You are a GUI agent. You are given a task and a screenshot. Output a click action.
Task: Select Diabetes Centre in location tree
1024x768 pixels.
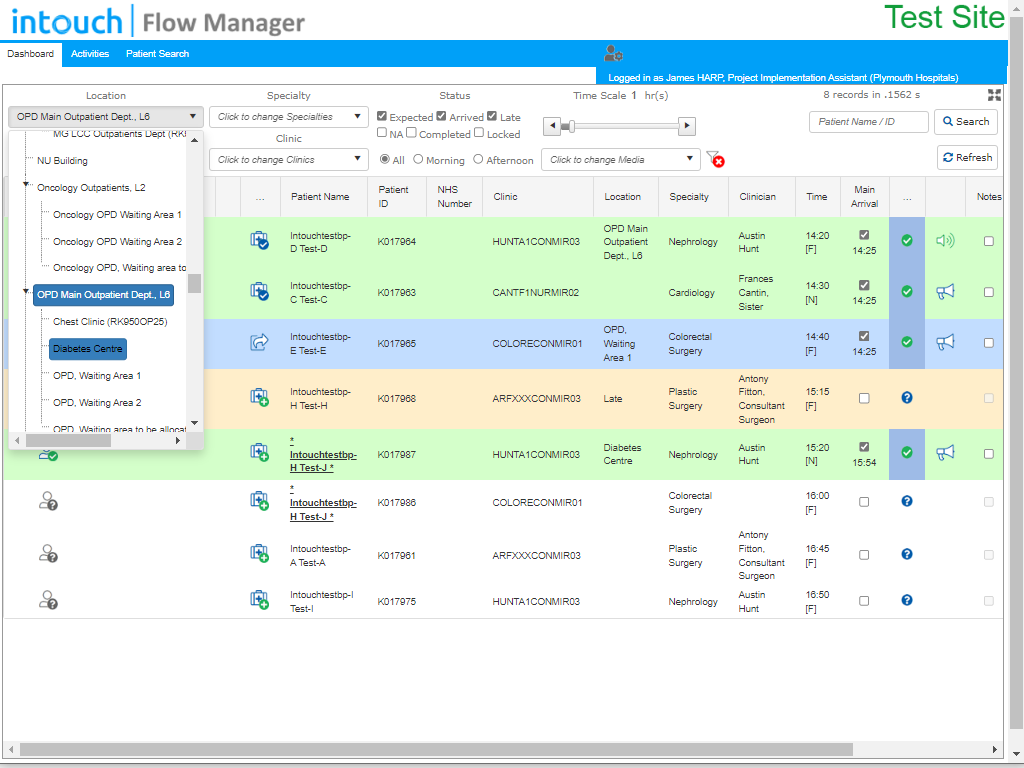point(88,349)
